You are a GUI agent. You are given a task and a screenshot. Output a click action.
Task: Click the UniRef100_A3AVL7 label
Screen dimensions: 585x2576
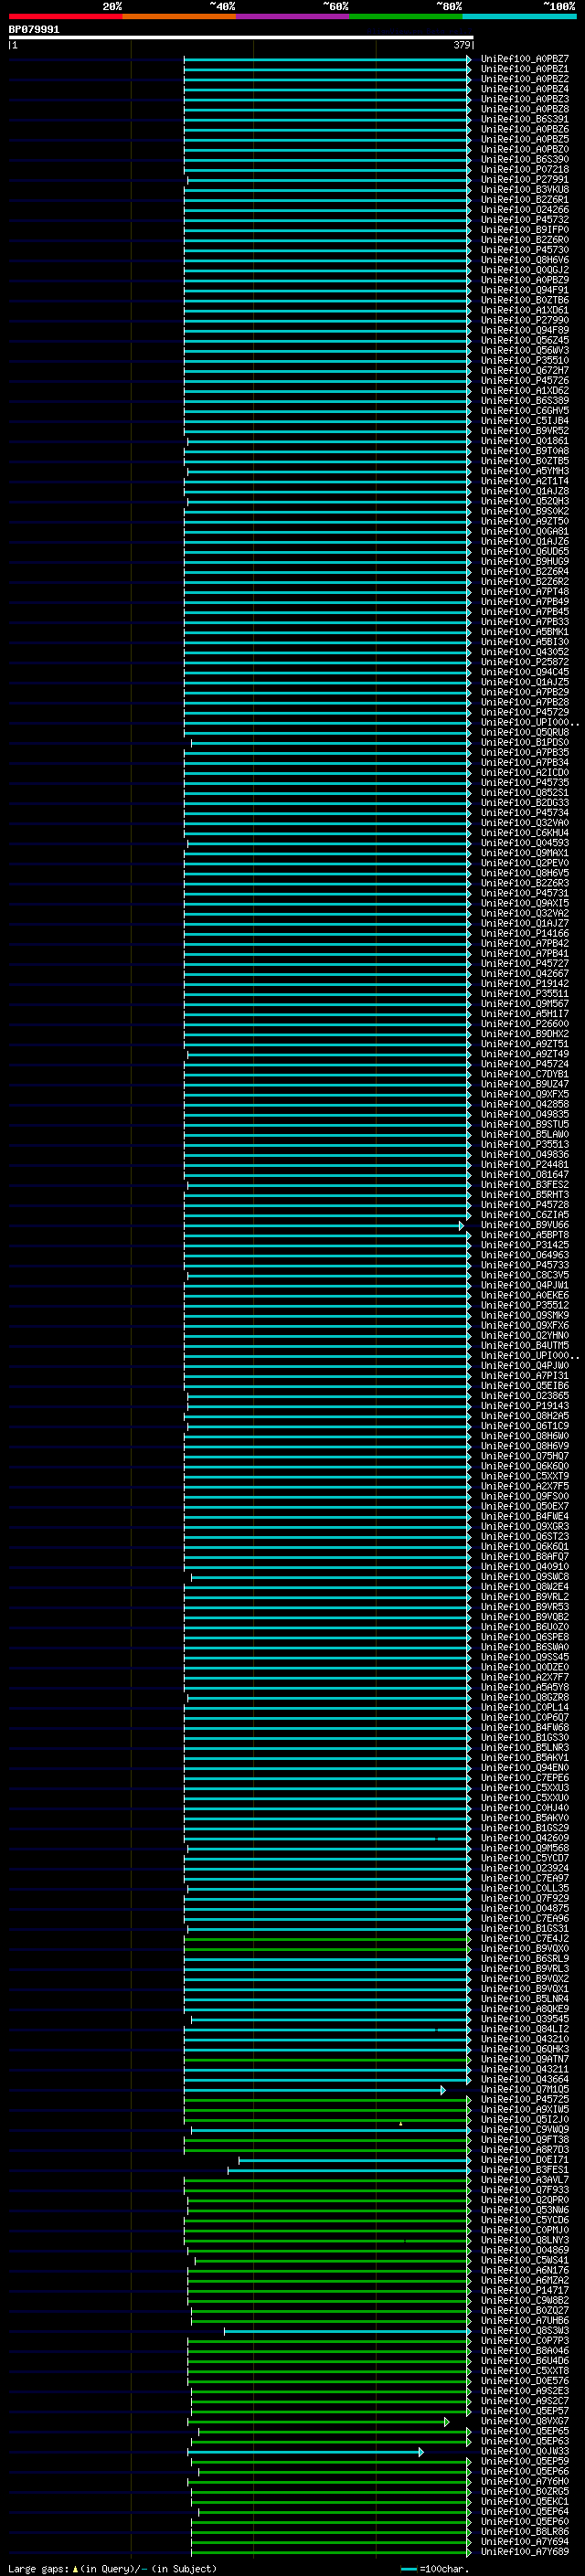pos(524,2180)
